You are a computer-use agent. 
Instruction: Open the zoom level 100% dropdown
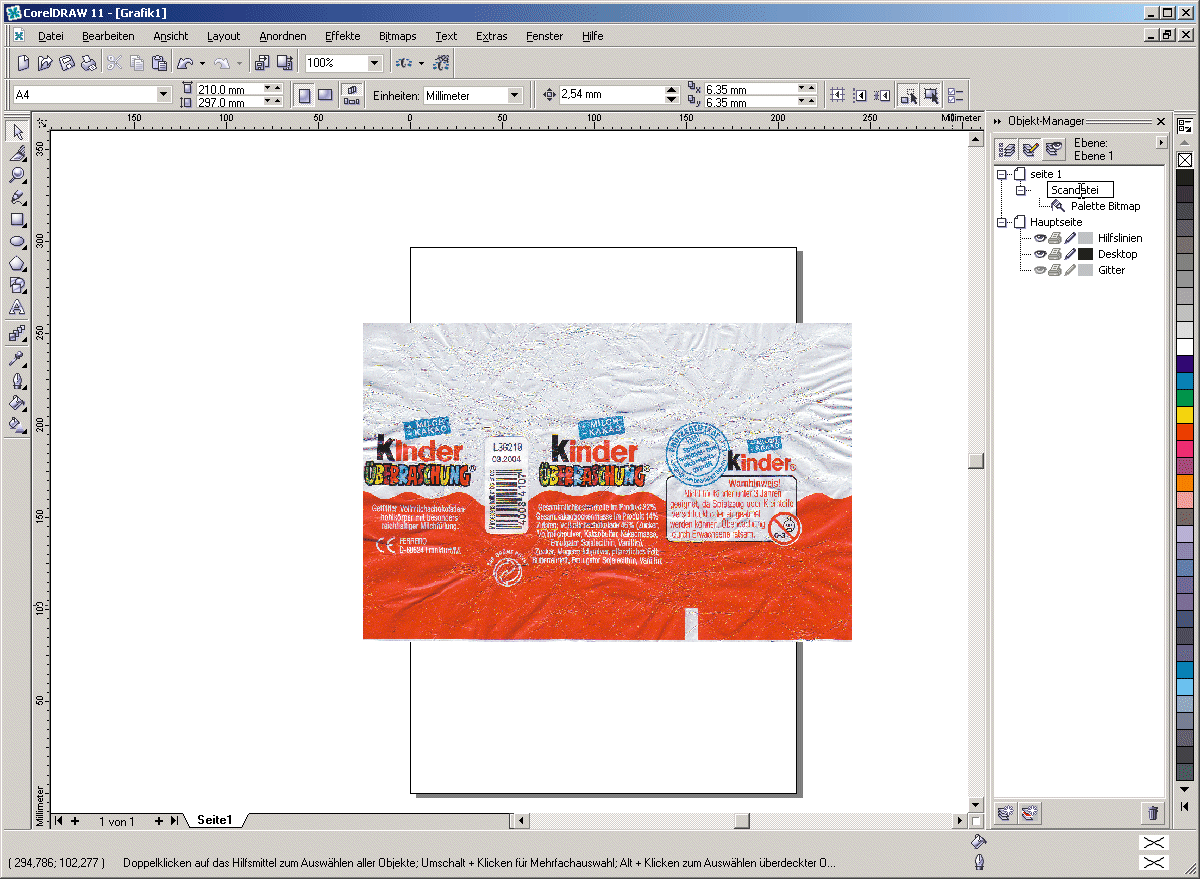pos(375,63)
